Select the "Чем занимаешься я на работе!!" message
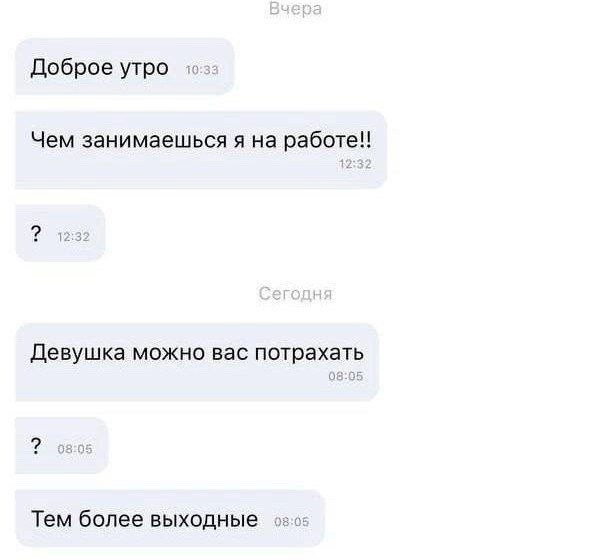591x560 pixels. point(201,150)
